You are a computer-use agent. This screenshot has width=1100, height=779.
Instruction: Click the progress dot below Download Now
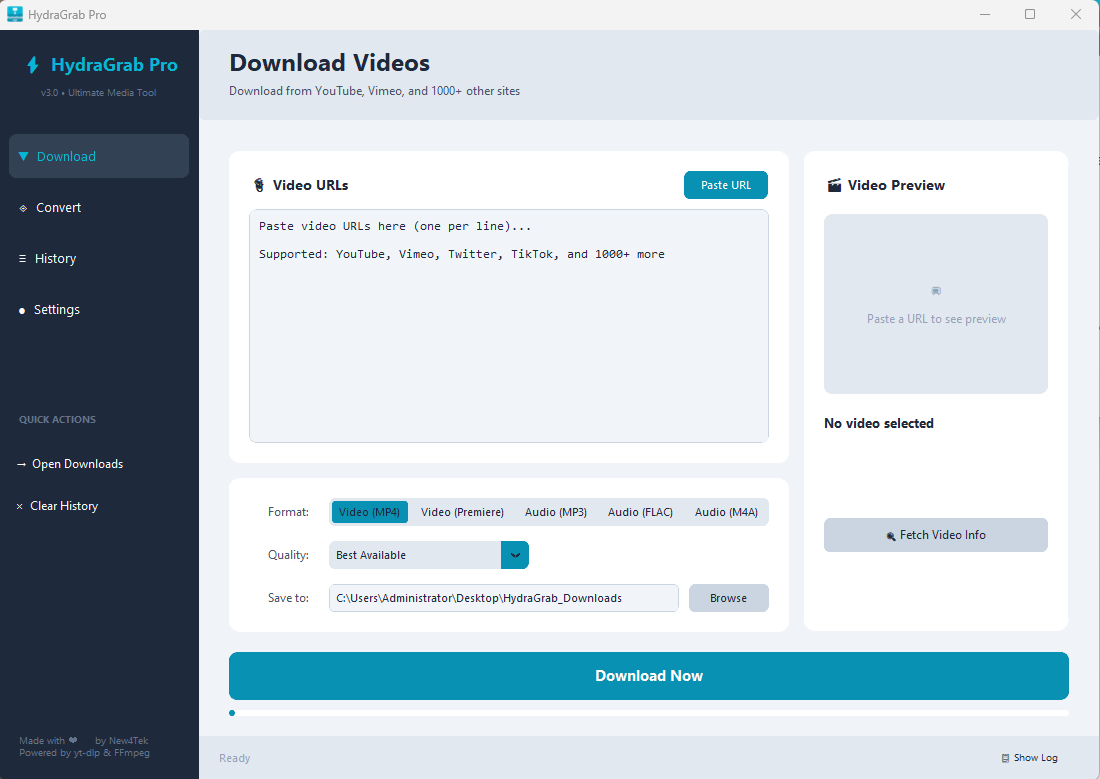coord(232,713)
